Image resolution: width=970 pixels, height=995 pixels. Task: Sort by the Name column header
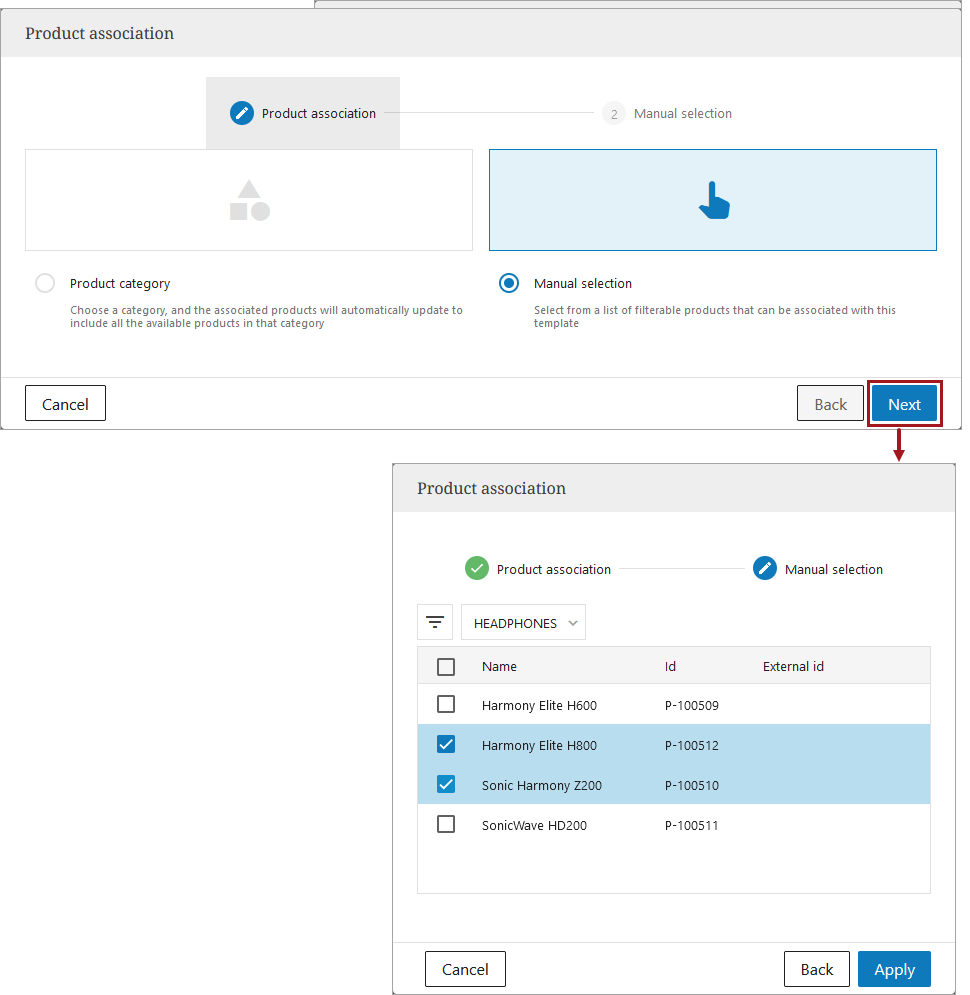[x=499, y=666]
